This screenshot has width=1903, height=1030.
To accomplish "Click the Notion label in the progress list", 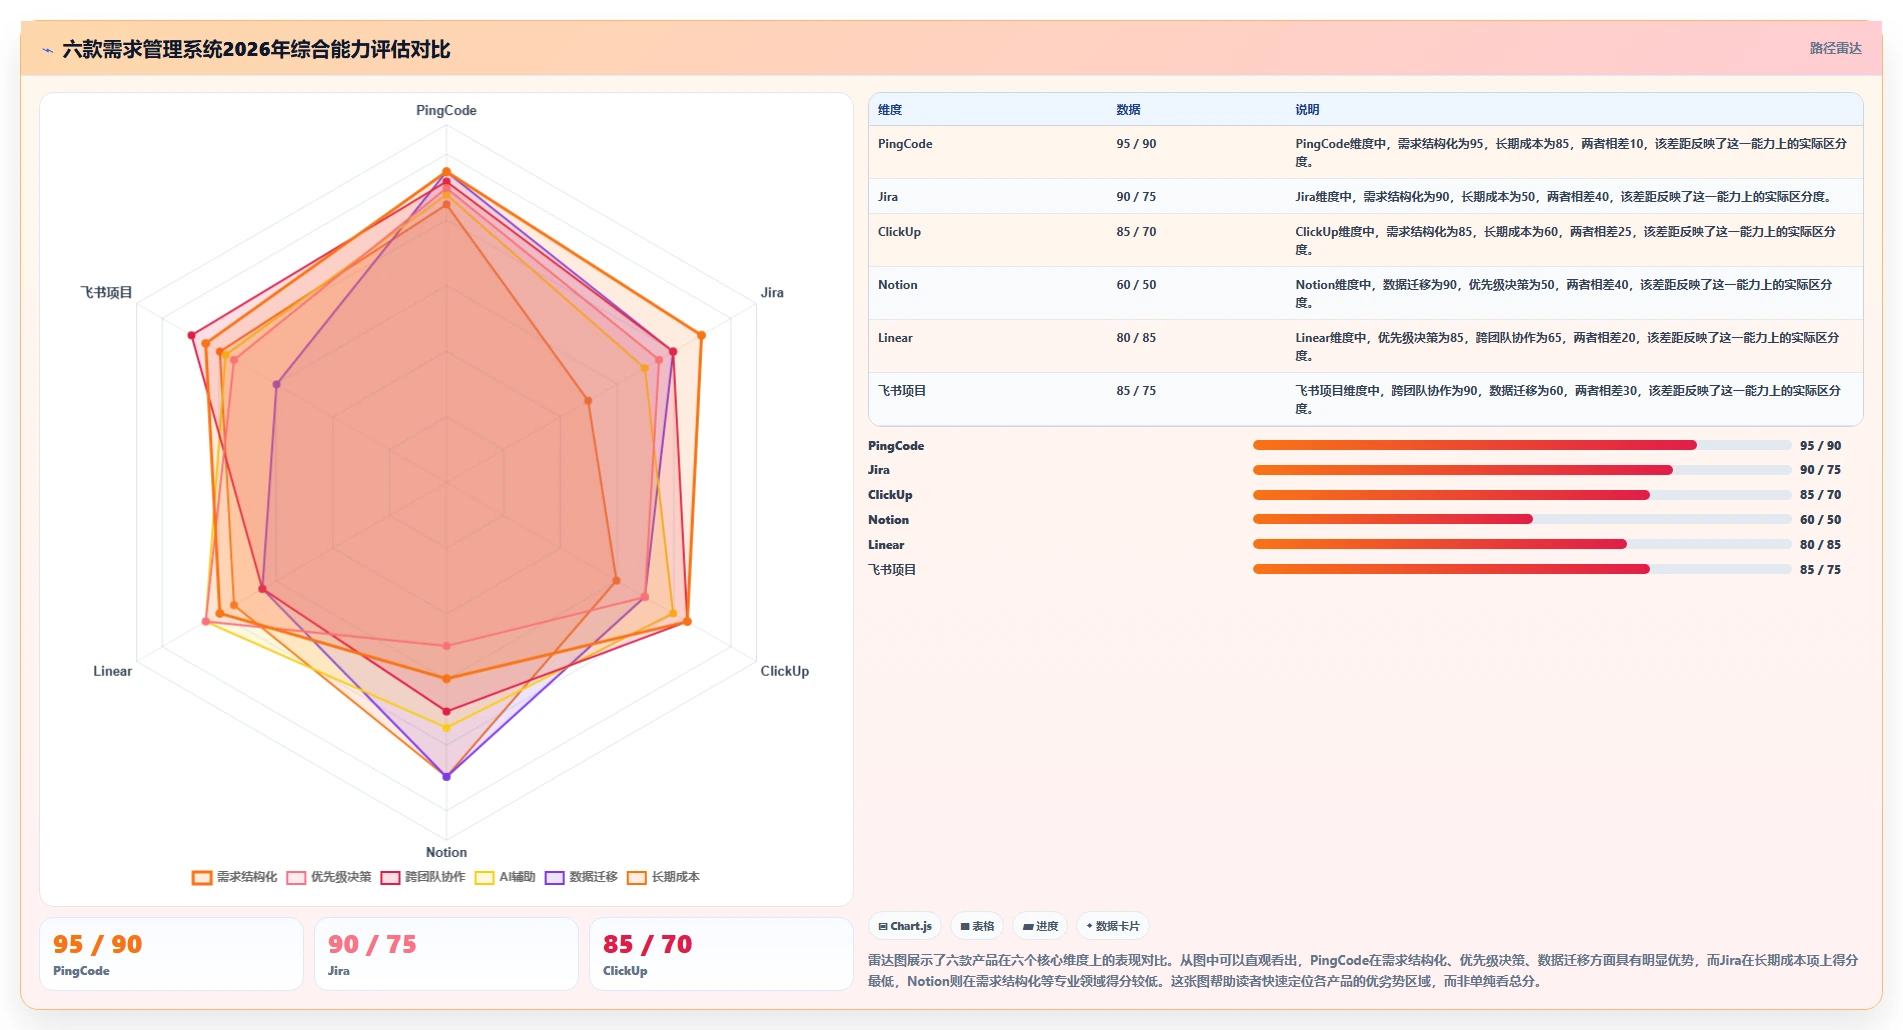I will pos(888,520).
